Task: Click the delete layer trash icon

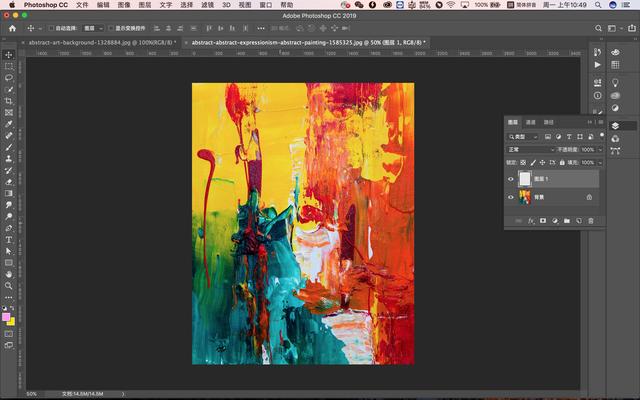Action: coord(591,220)
